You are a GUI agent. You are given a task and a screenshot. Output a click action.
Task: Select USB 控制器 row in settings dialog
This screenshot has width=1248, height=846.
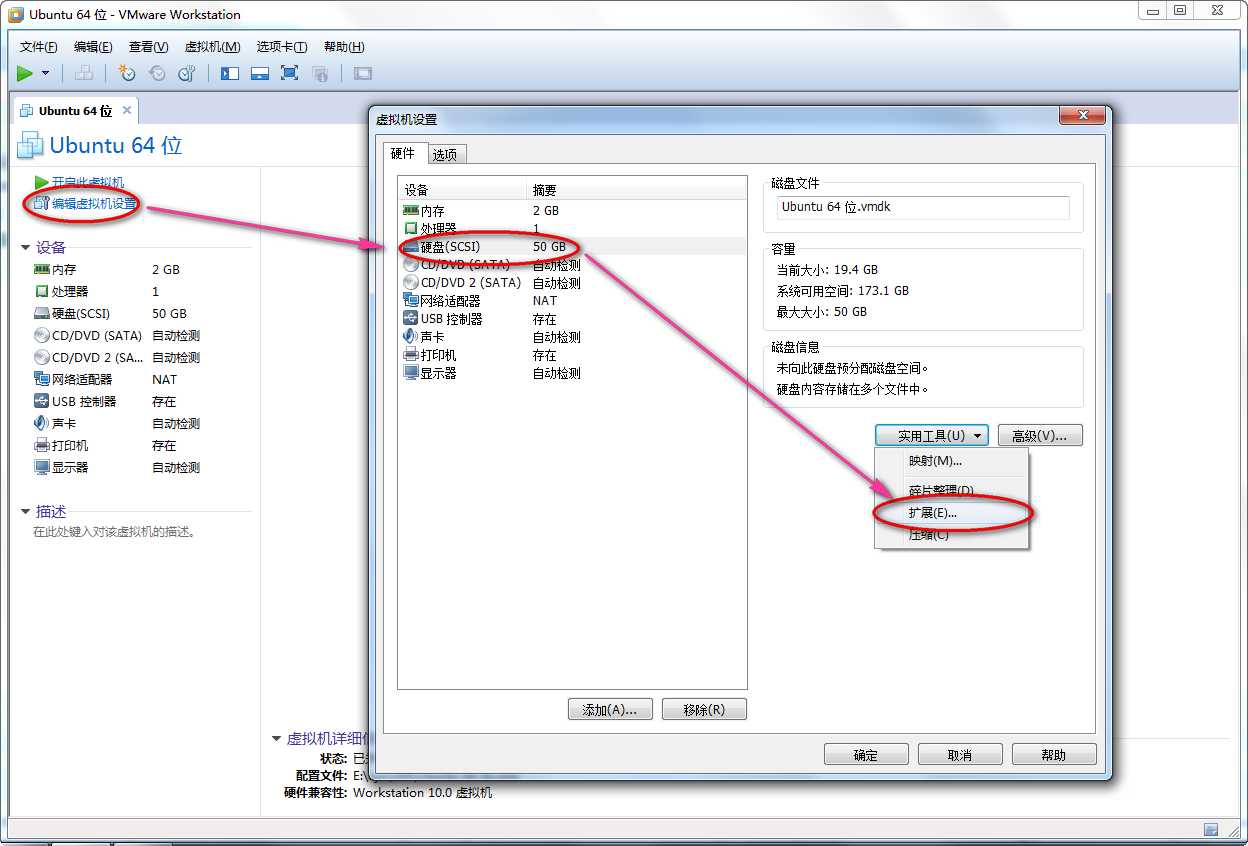point(572,319)
